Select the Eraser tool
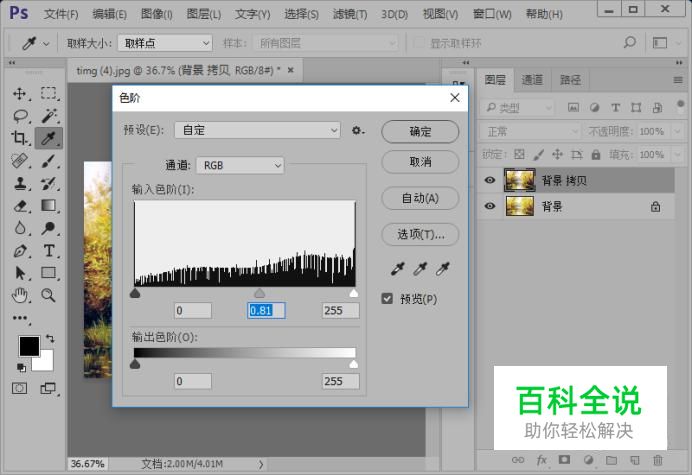Viewport: 692px width, 475px height. [x=20, y=206]
